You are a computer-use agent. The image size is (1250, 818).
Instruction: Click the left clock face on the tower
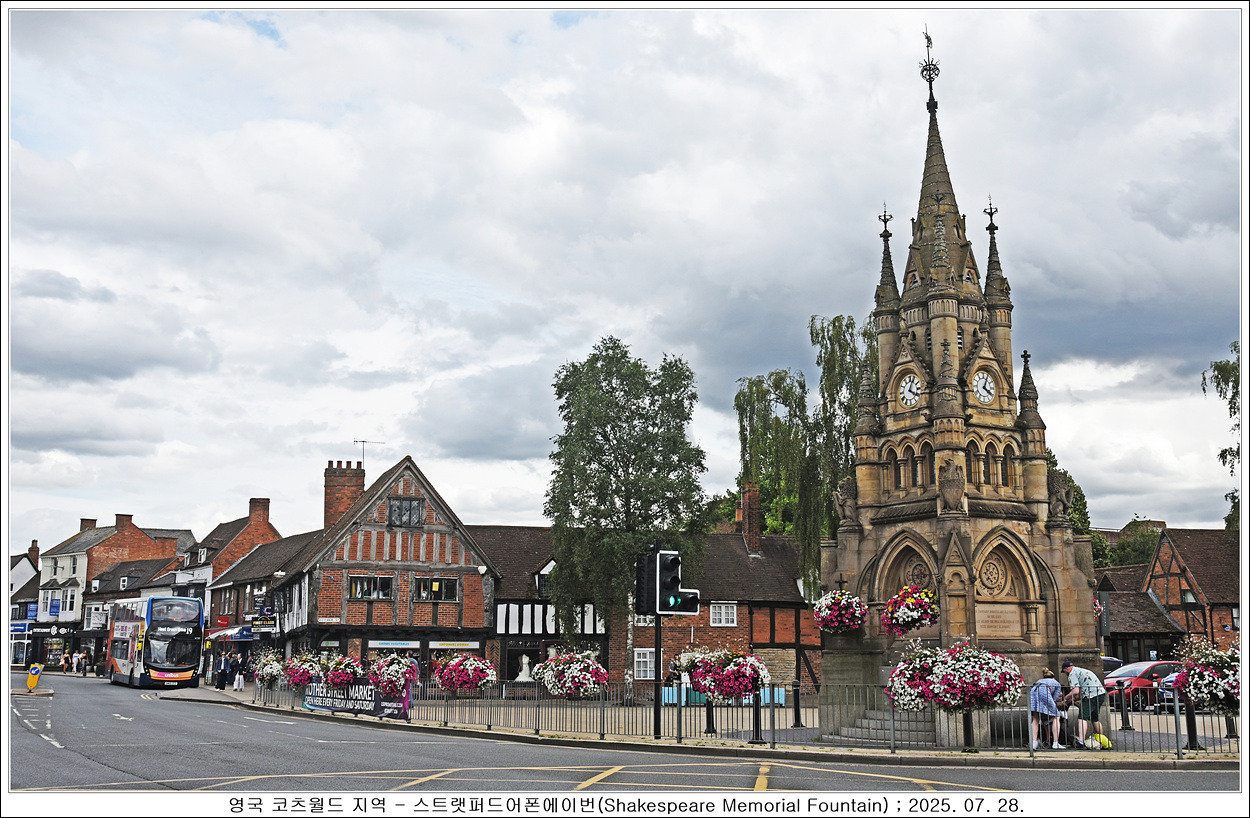click(x=909, y=389)
